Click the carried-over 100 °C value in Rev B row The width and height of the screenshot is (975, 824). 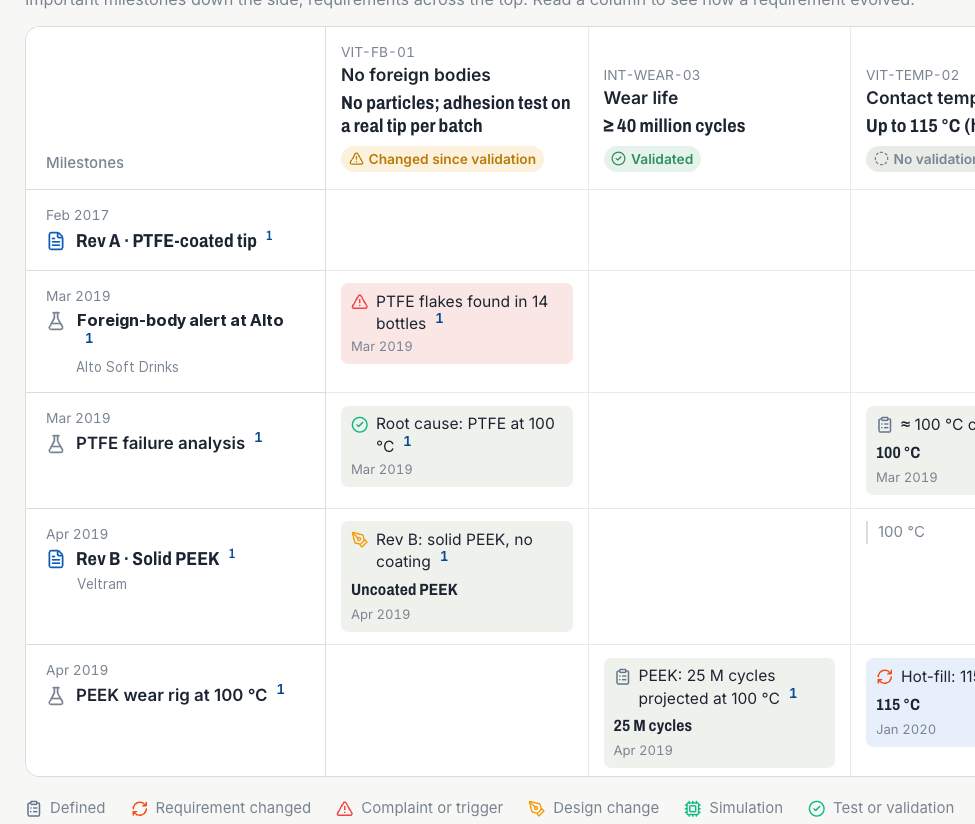pyautogui.click(x=901, y=532)
